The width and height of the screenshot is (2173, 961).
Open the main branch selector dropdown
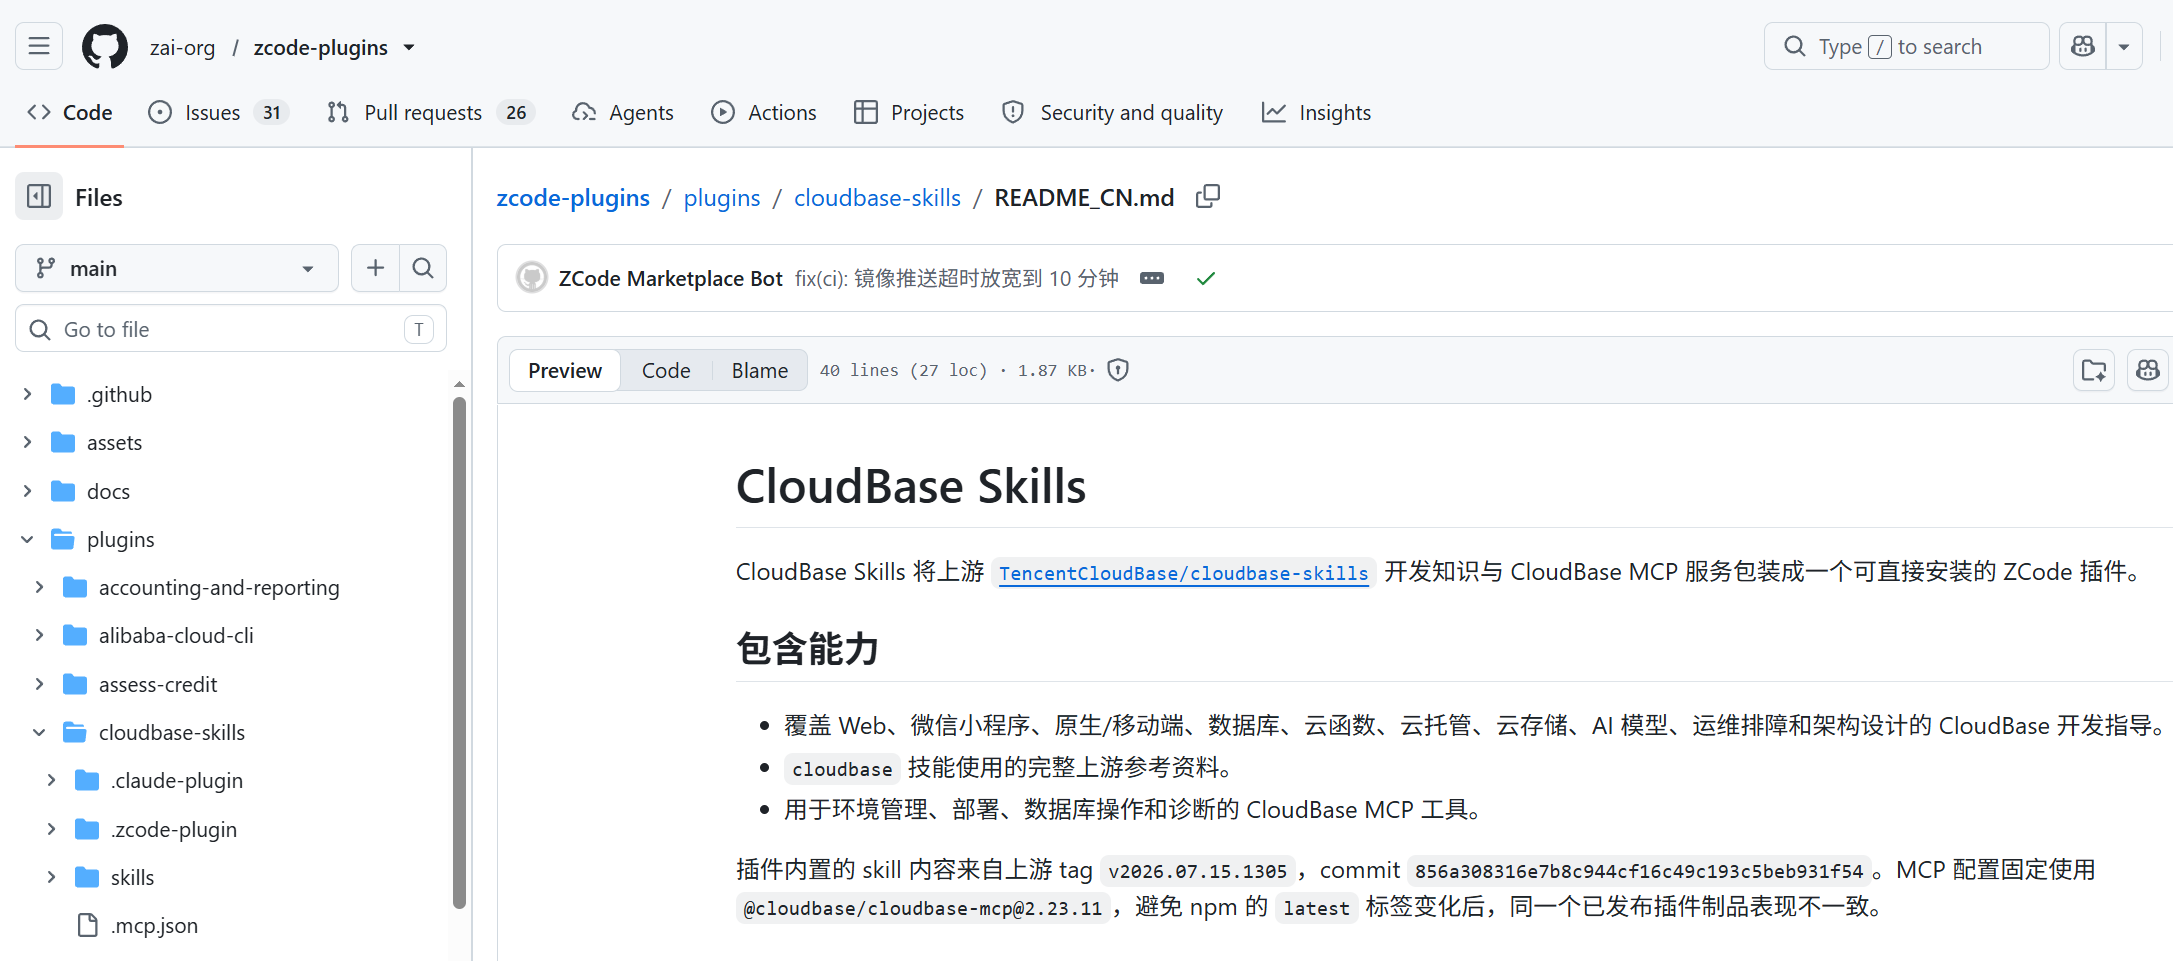[177, 268]
